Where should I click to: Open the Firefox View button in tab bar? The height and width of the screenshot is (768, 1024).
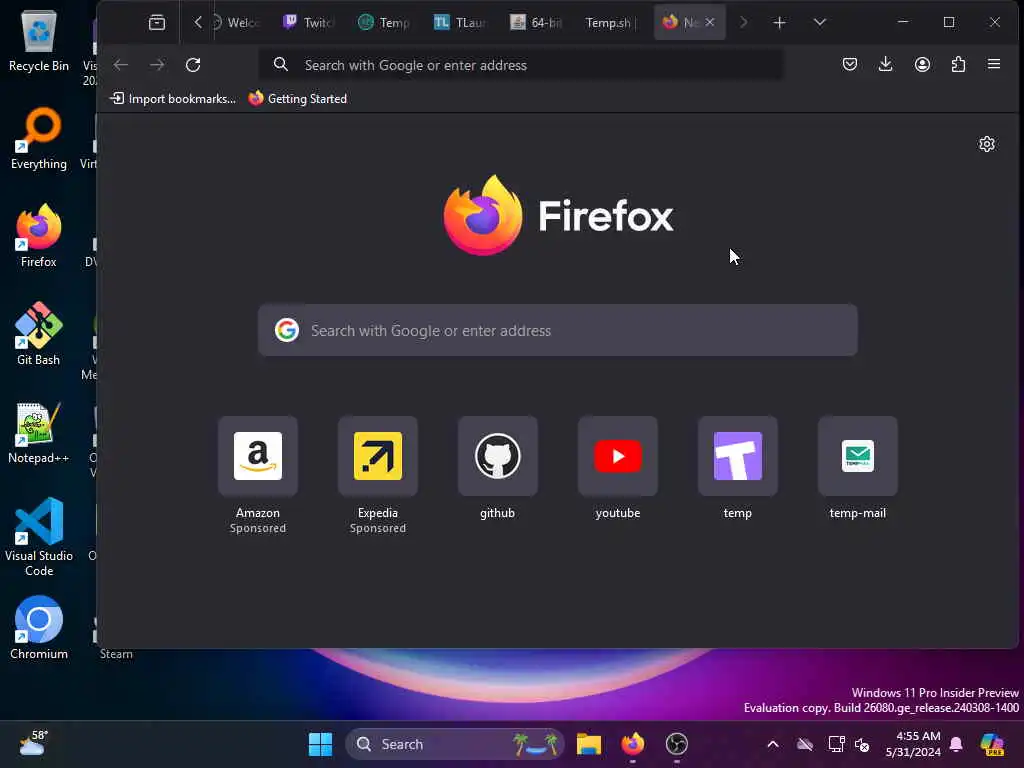click(x=157, y=23)
